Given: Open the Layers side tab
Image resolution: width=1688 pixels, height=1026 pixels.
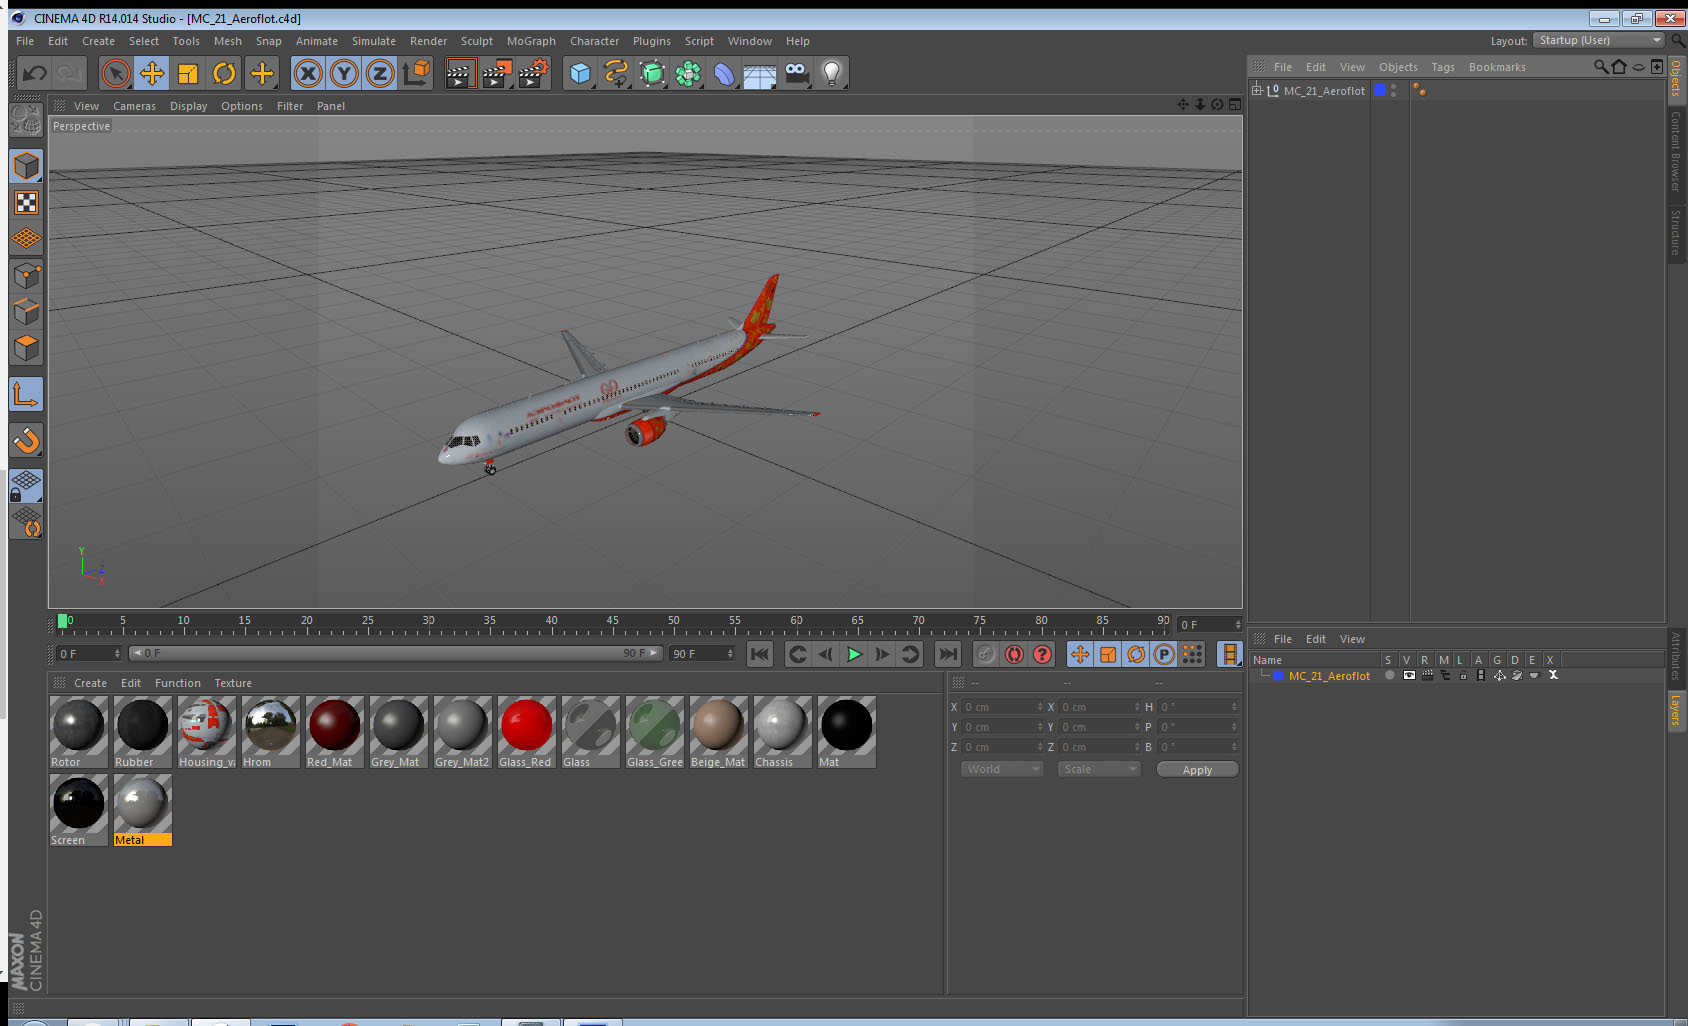Looking at the screenshot, I should 1675,711.
